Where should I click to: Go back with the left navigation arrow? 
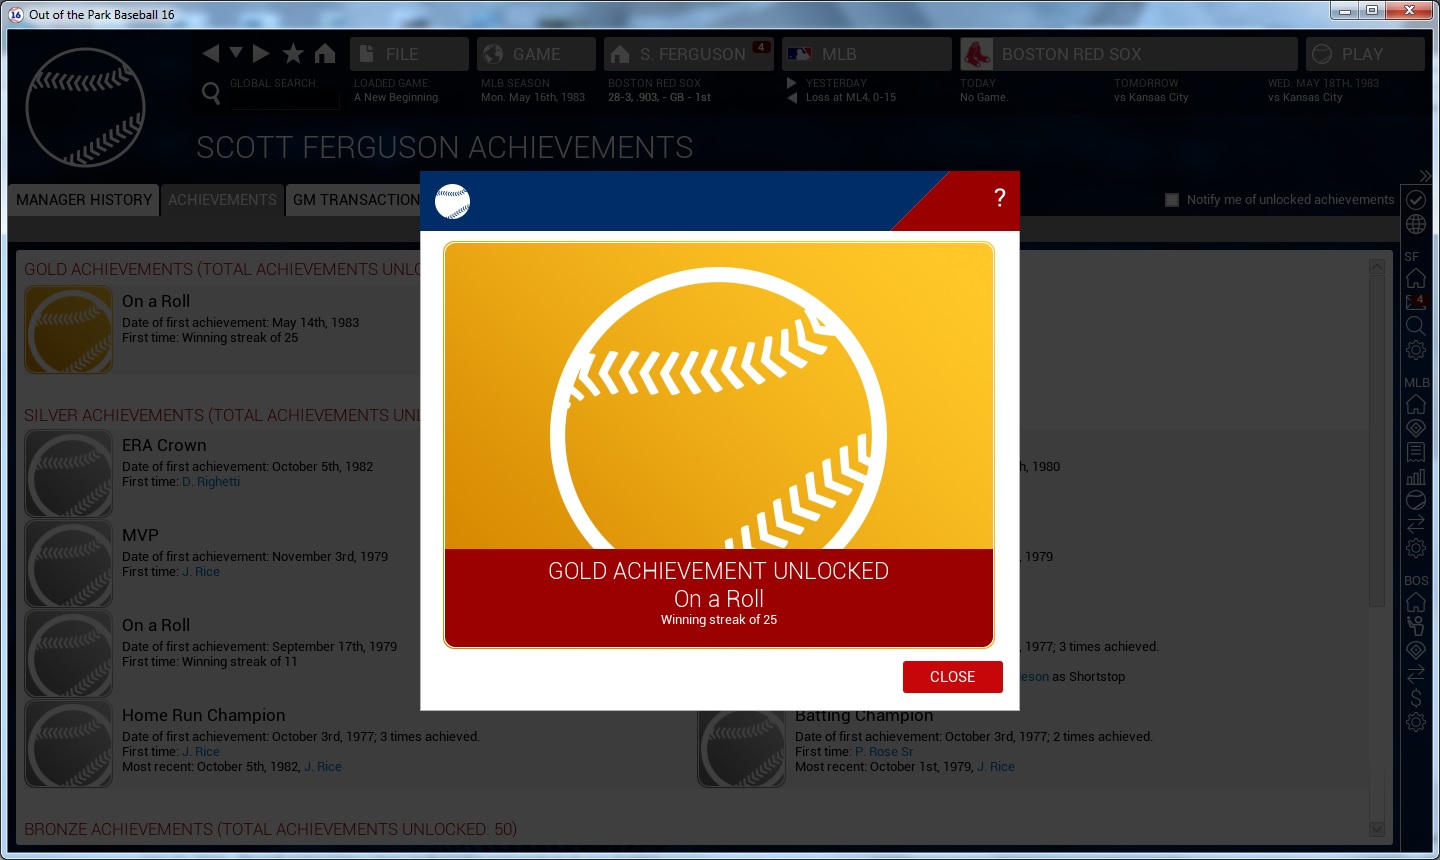click(x=211, y=53)
